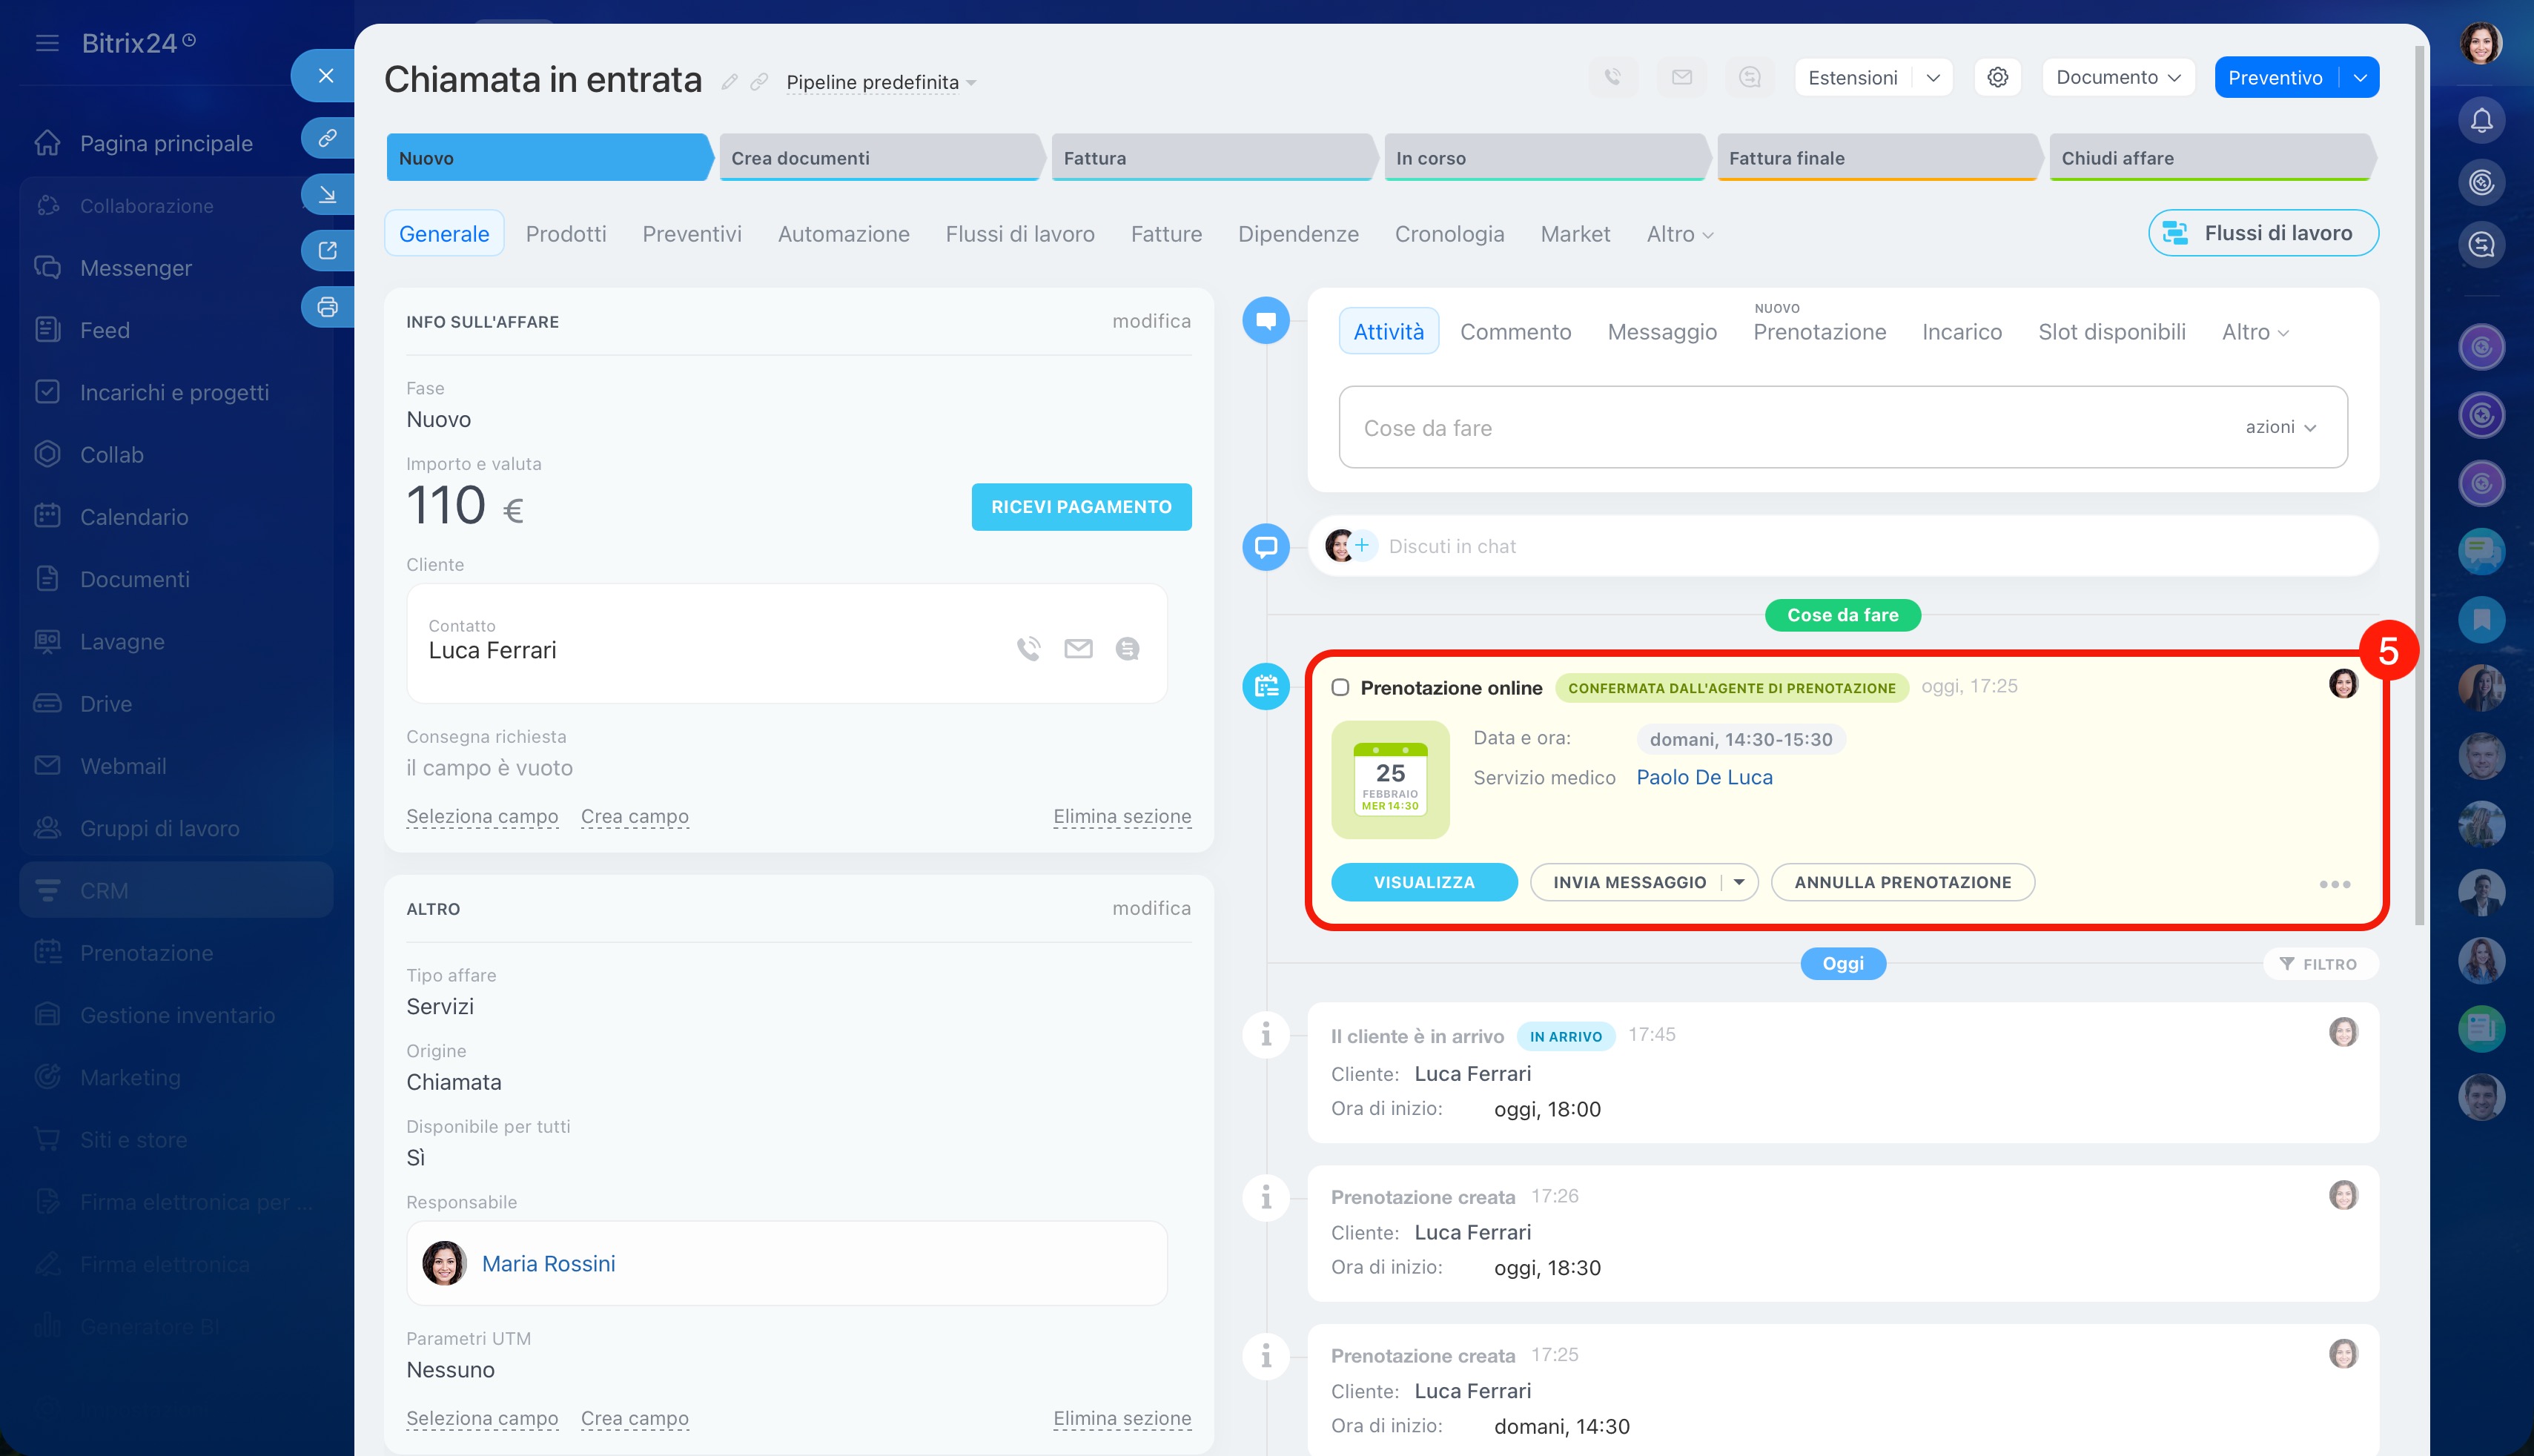The height and width of the screenshot is (1456, 2534).
Task: Click pencil icon to edit deal title
Action: tap(729, 82)
